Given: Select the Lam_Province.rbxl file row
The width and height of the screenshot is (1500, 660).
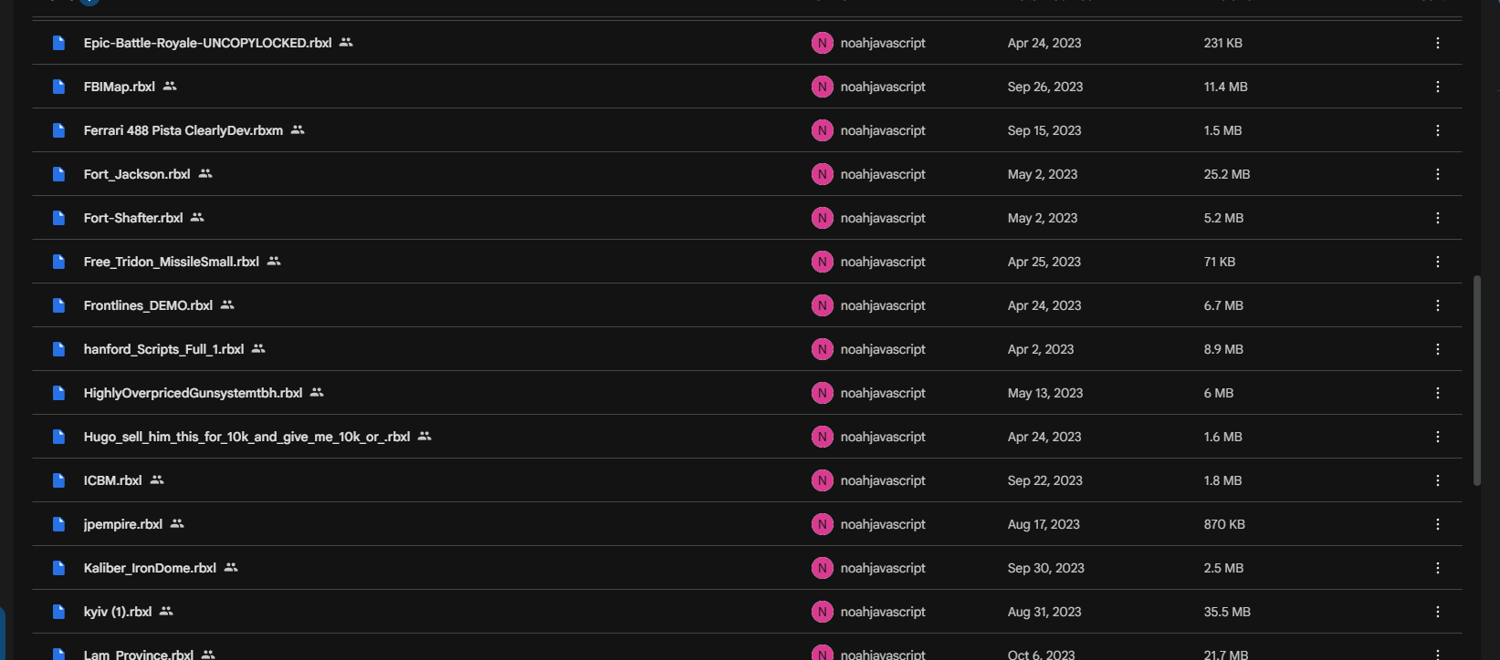Looking at the screenshot, I should [747, 650].
